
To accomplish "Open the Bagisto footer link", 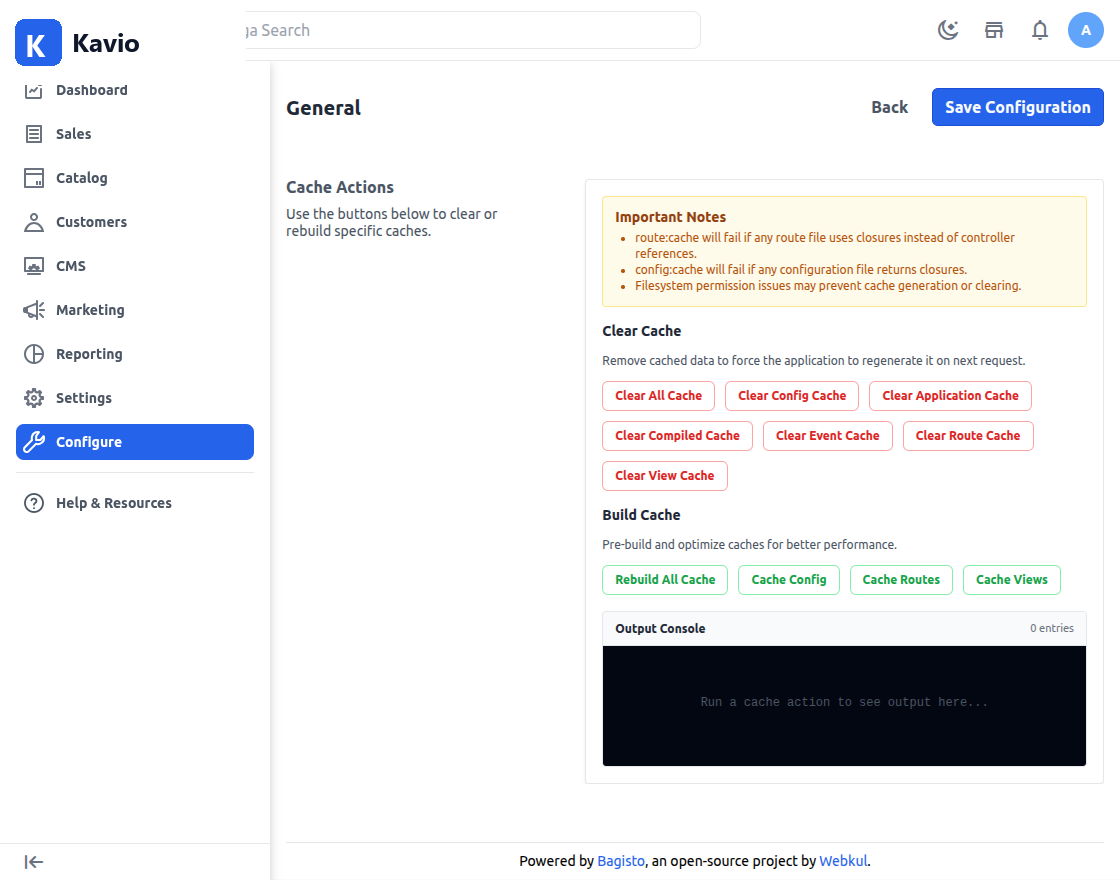I will point(621,861).
